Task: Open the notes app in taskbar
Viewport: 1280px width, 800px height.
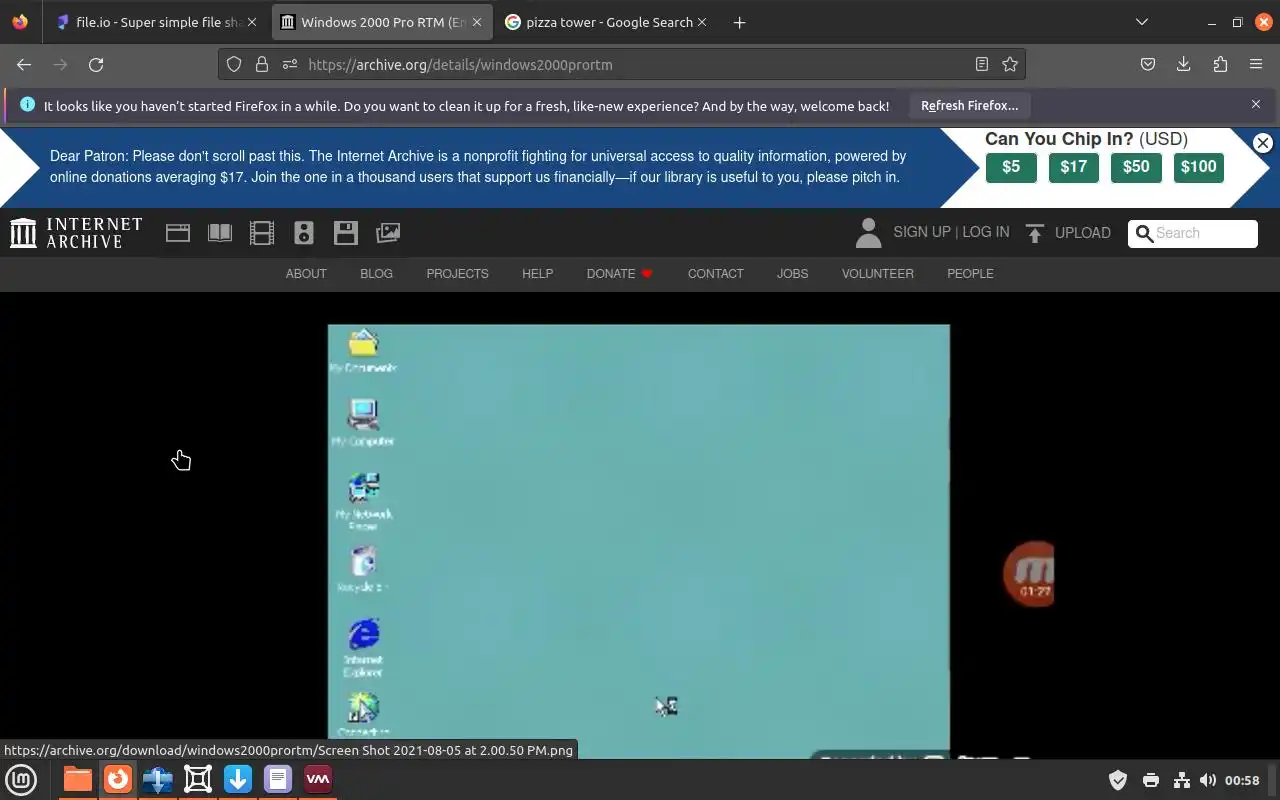Action: [x=277, y=779]
